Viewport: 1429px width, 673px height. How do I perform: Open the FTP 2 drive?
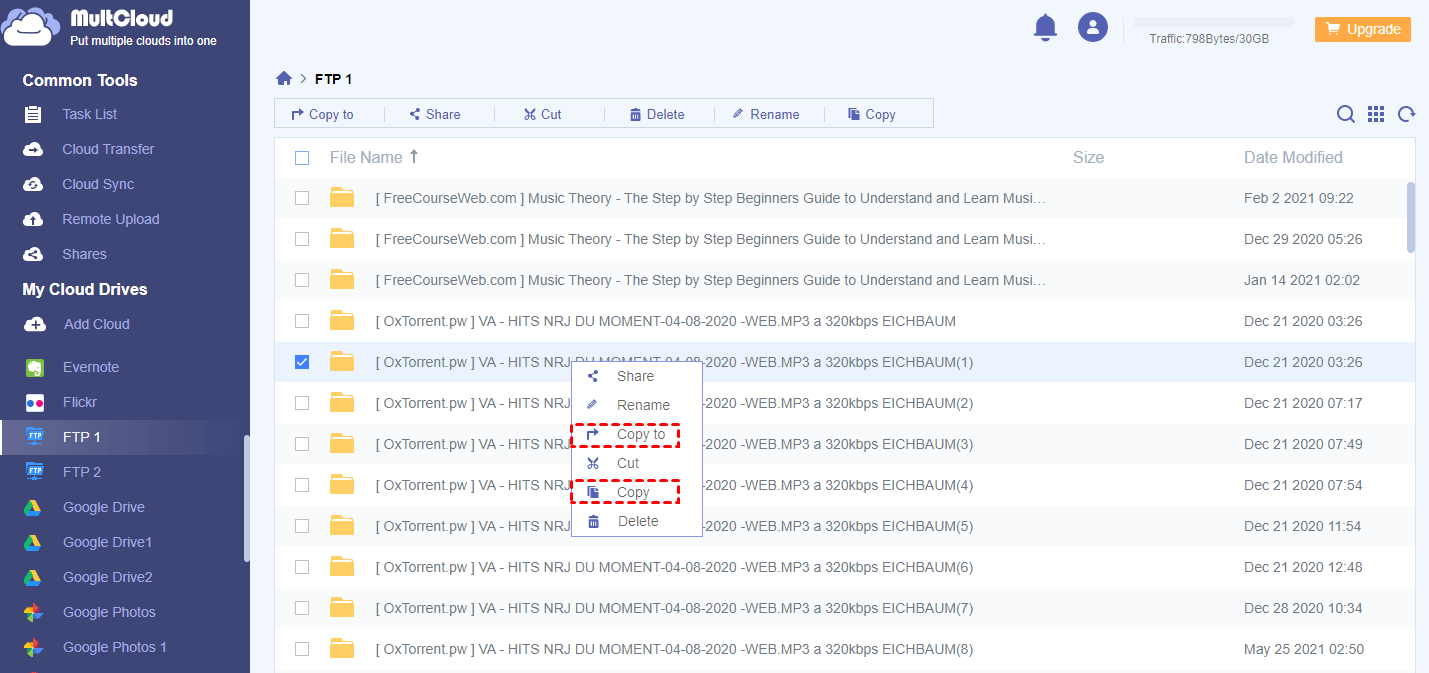click(x=83, y=471)
